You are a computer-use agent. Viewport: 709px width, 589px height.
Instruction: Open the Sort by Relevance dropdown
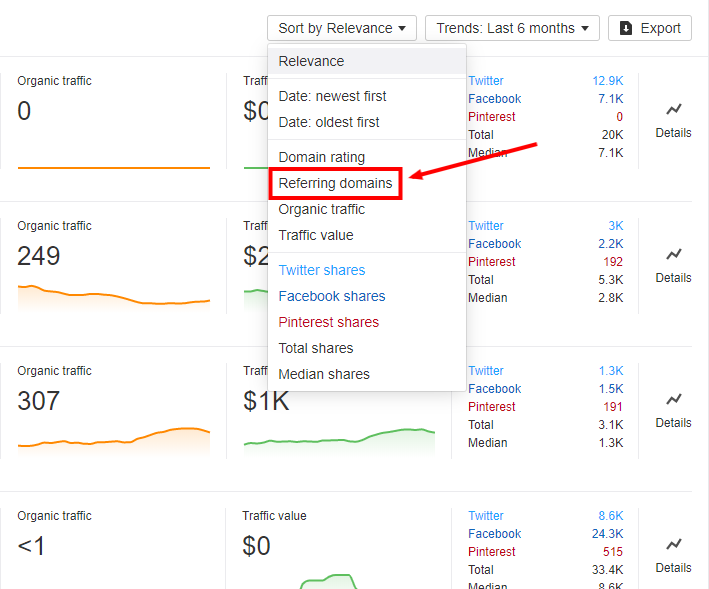pos(341,28)
